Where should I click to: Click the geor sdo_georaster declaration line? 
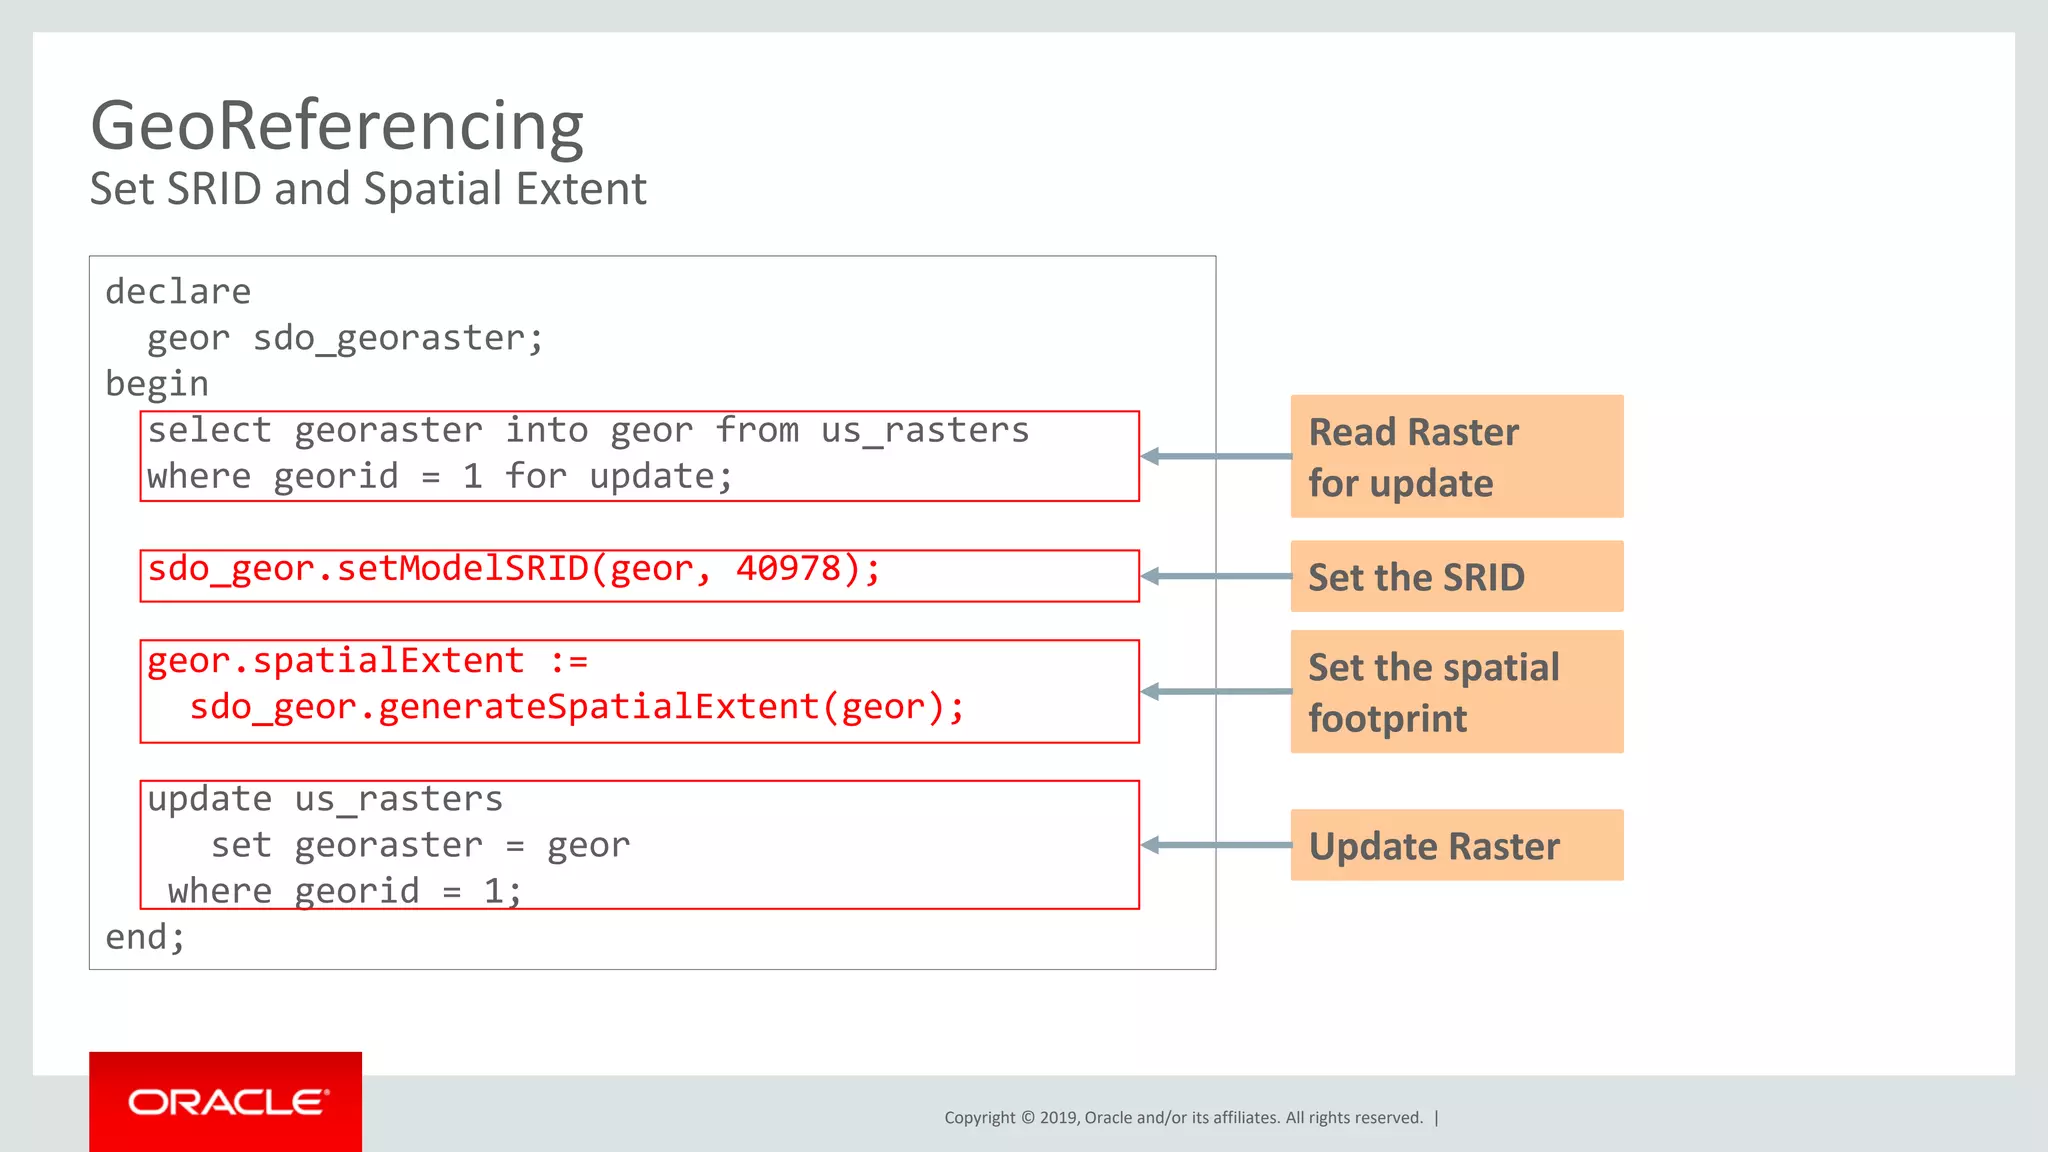[345, 338]
